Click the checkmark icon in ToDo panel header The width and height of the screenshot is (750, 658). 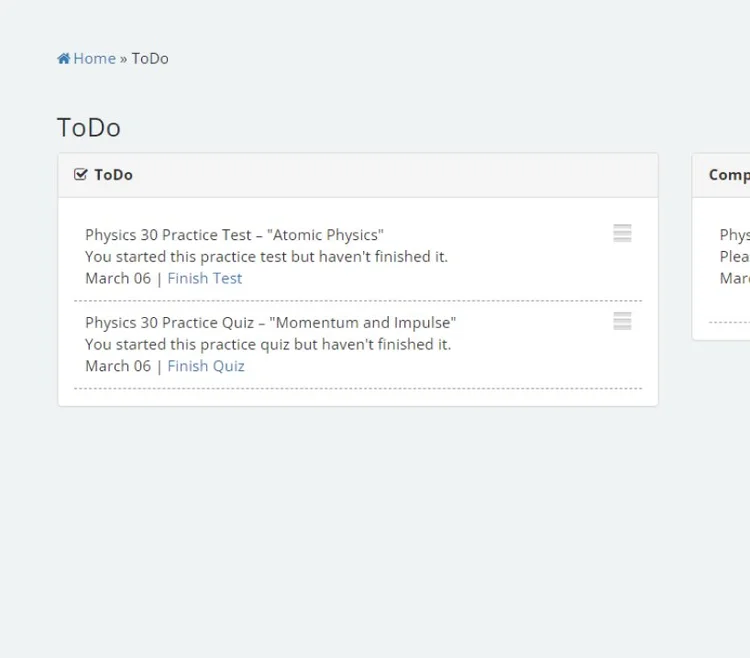pyautogui.click(x=81, y=175)
